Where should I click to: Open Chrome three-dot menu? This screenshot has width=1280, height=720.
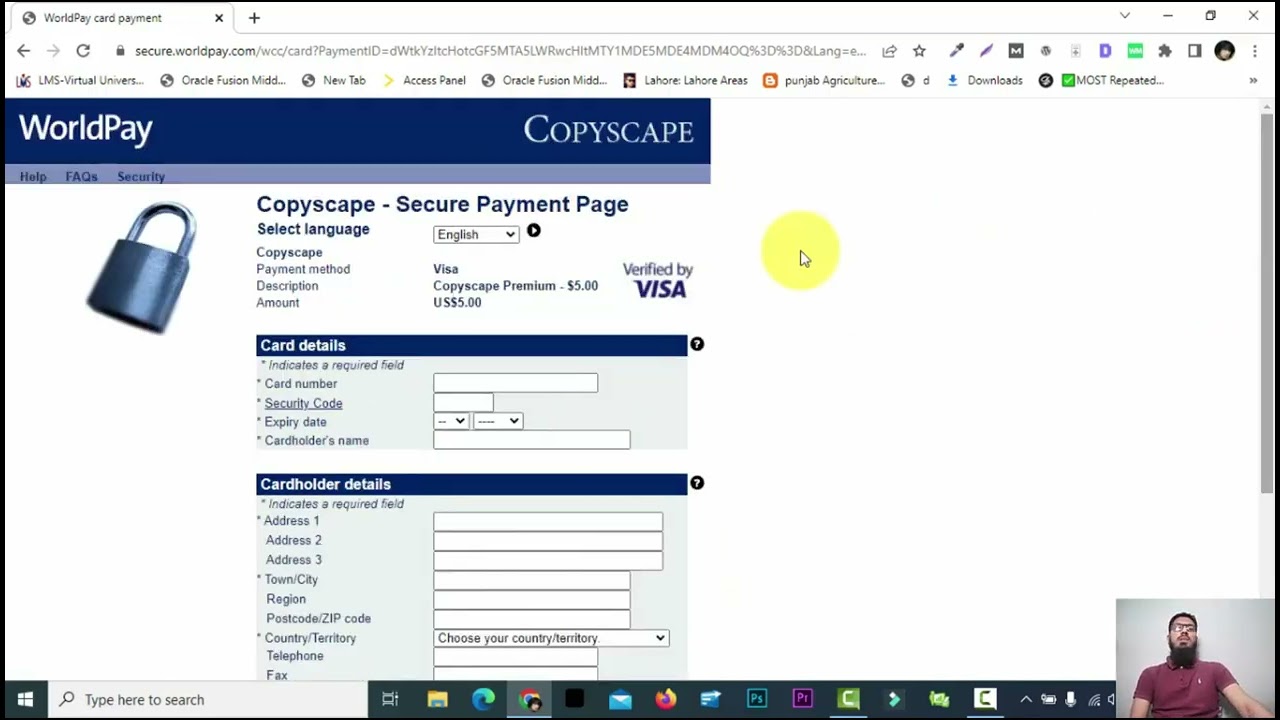click(1255, 51)
